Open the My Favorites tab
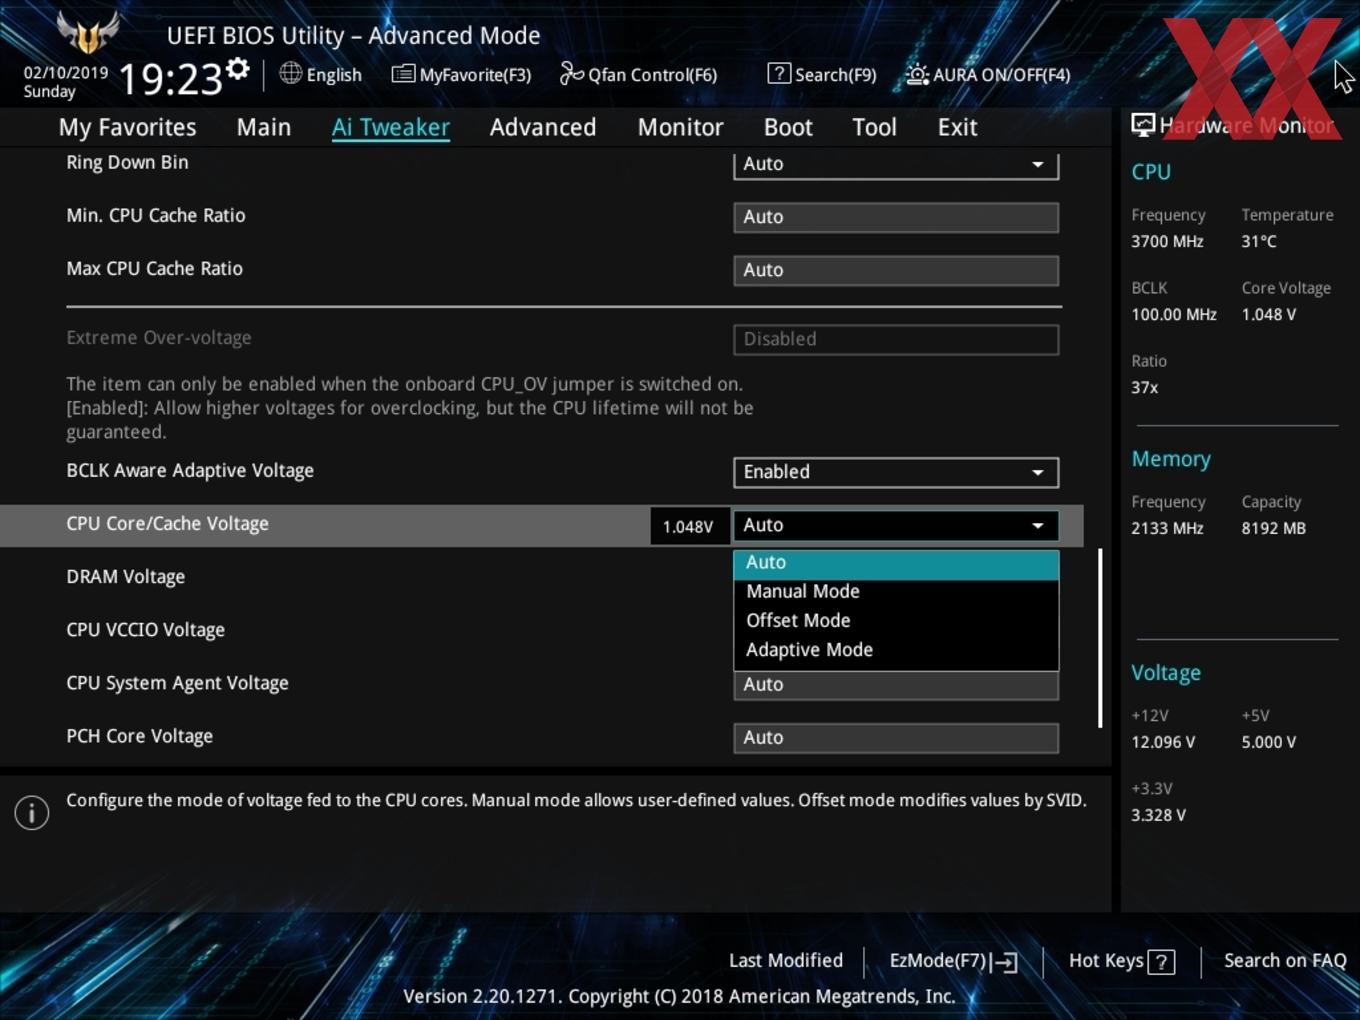1360x1020 pixels. pyautogui.click(x=127, y=127)
